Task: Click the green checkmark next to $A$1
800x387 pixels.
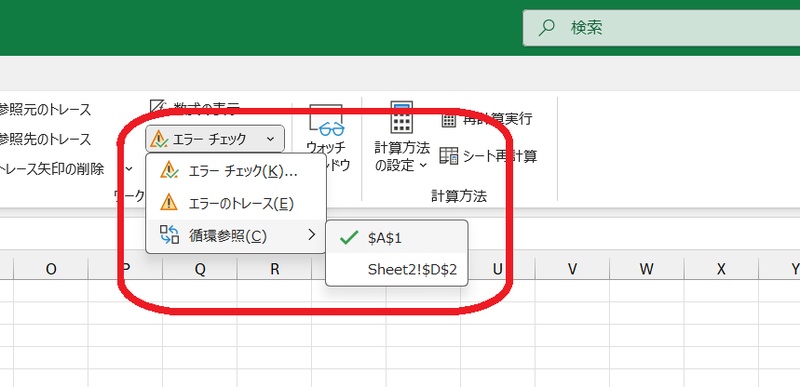Action: pos(348,238)
